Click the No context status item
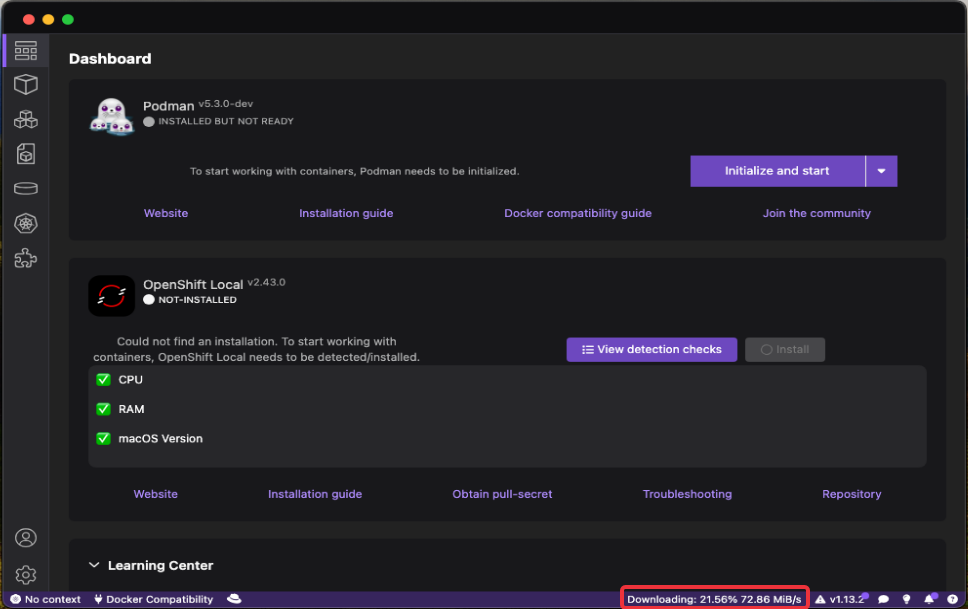The image size is (968, 609). point(46,599)
